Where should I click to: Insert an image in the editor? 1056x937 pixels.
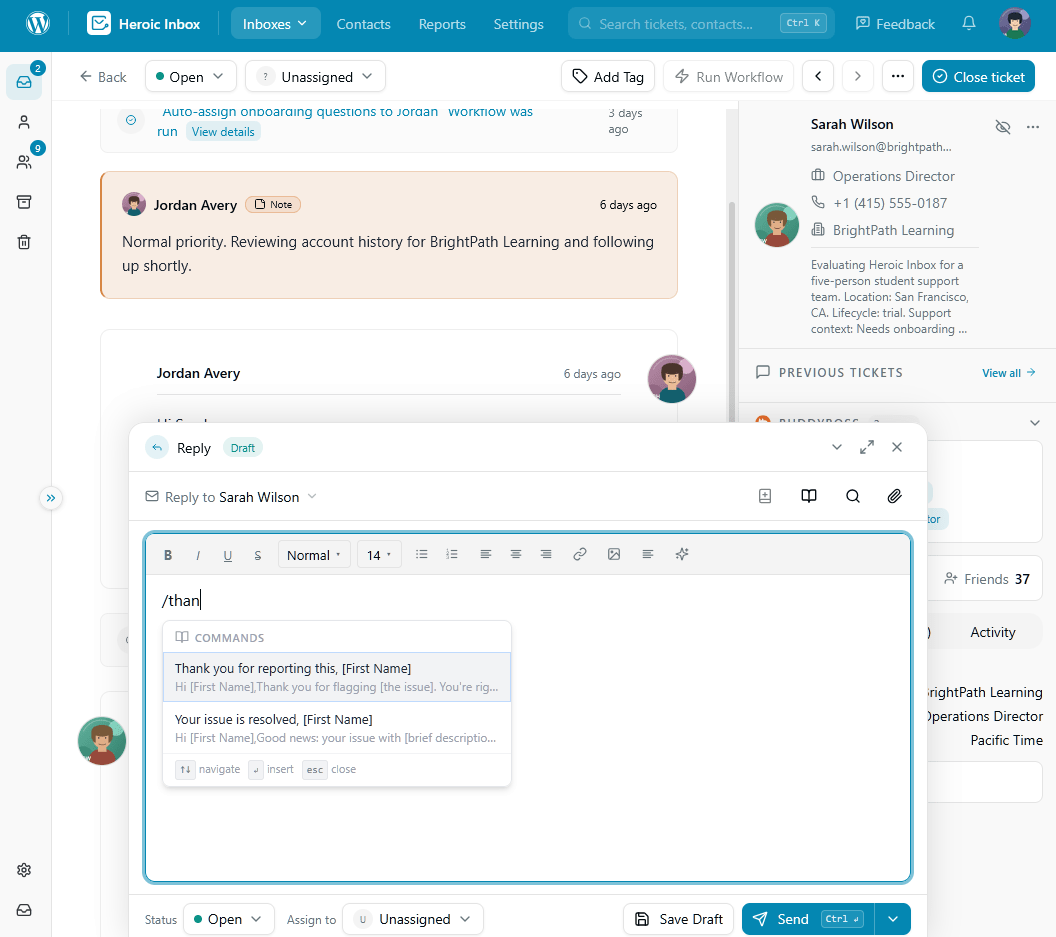[x=614, y=554]
